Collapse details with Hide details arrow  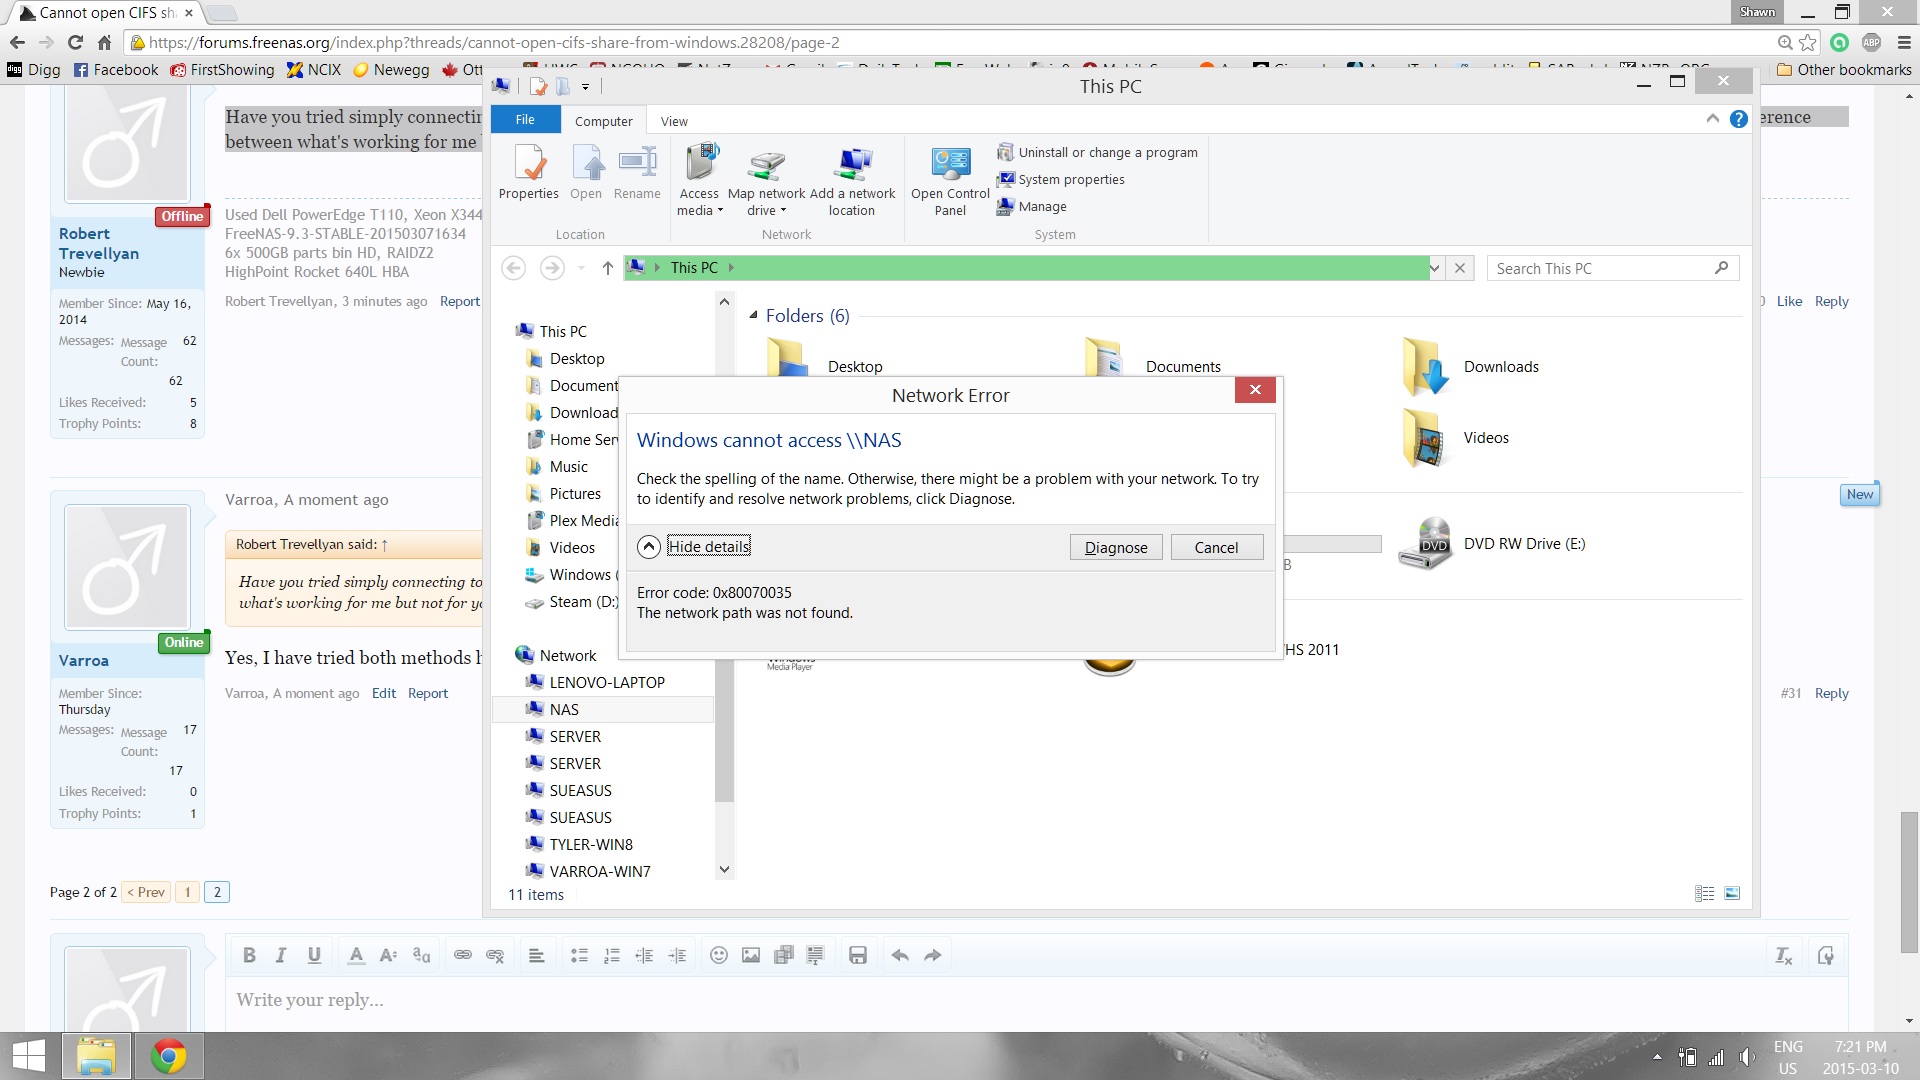click(649, 547)
